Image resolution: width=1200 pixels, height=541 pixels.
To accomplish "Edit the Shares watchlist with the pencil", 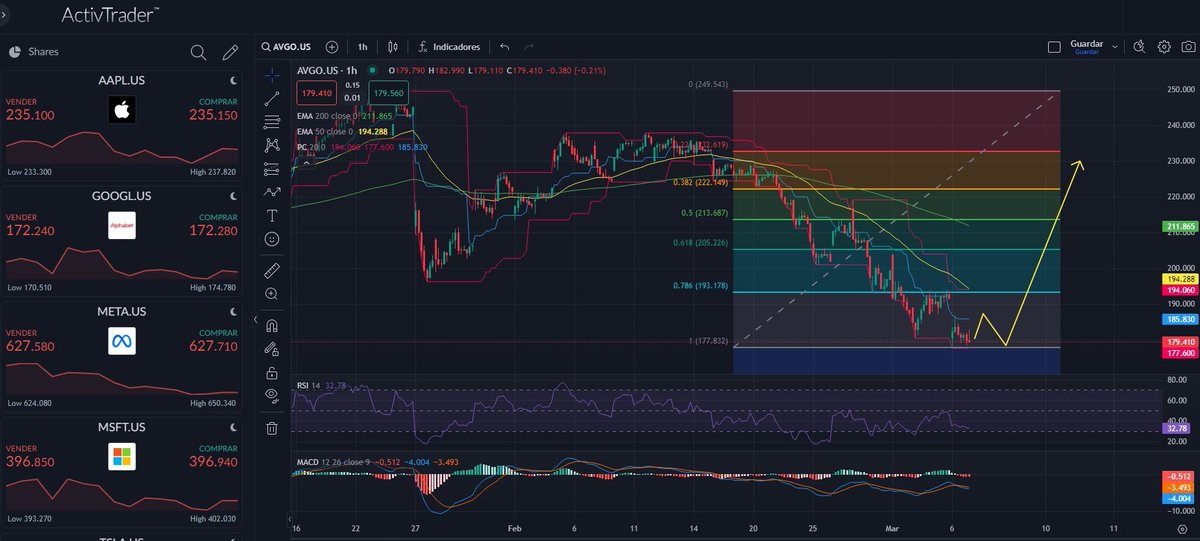I will click(230, 52).
